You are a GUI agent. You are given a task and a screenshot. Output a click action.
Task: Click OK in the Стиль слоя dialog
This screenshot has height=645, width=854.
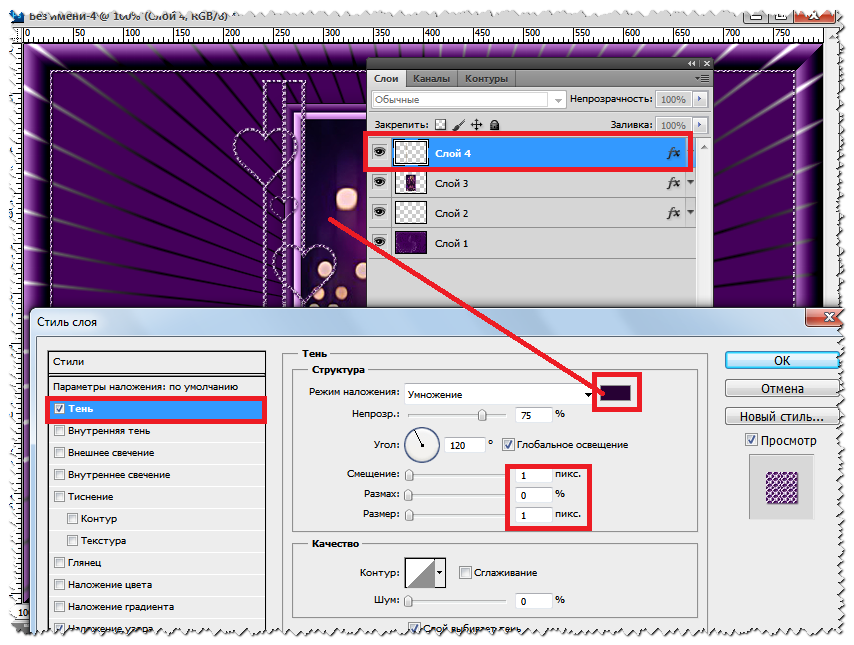click(782, 361)
